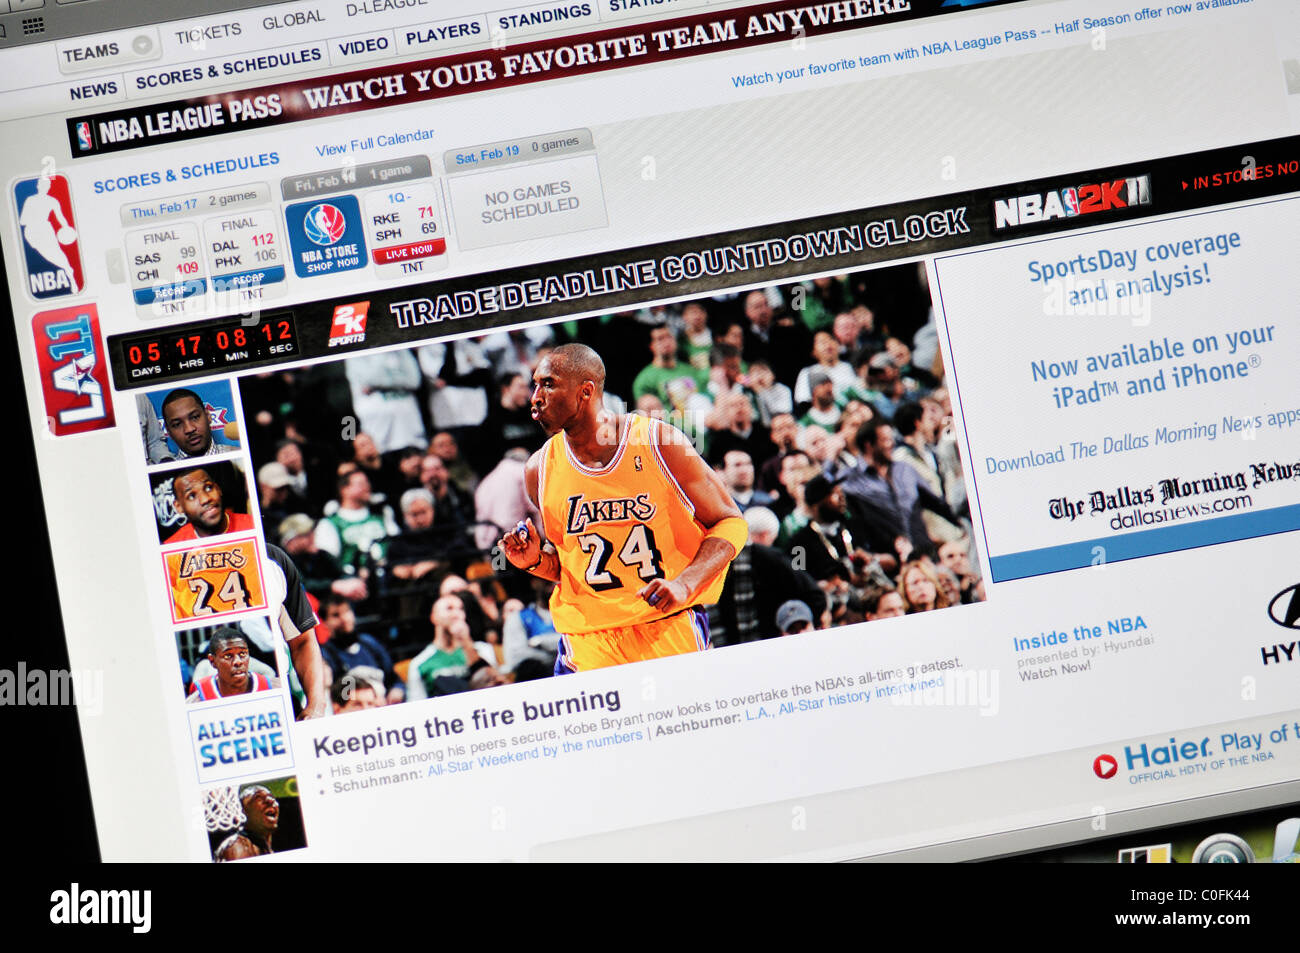Open All-Star Weekend by the numbers link
Viewport: 1300px width, 953px height.
535,753
